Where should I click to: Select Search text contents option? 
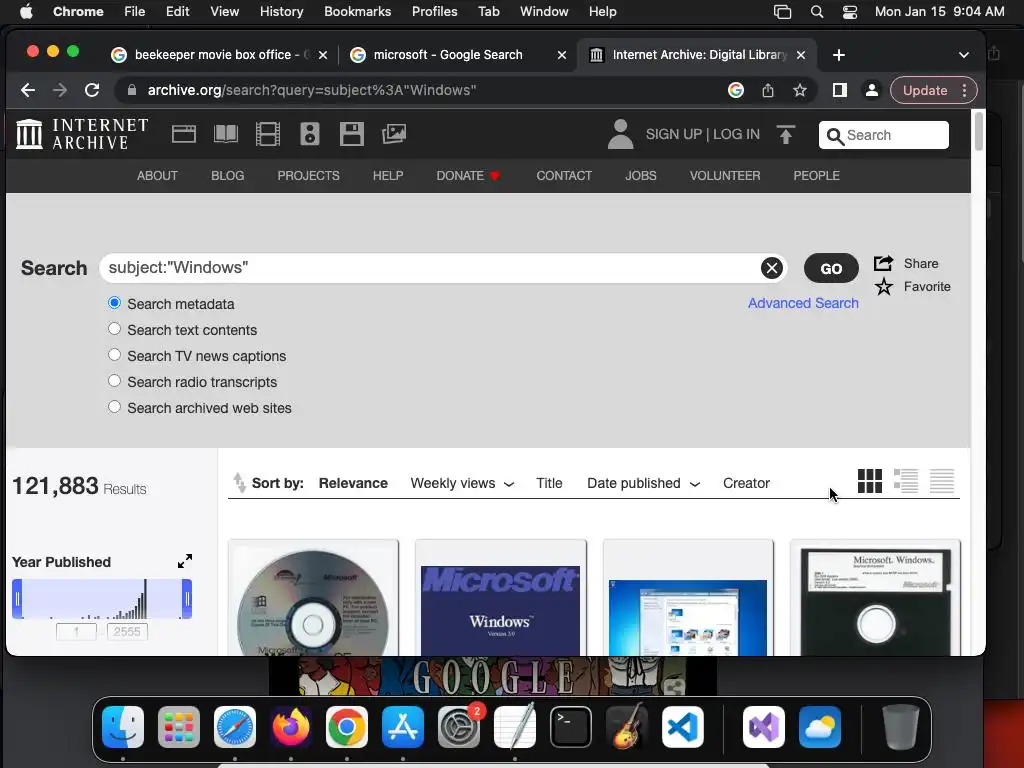point(114,329)
